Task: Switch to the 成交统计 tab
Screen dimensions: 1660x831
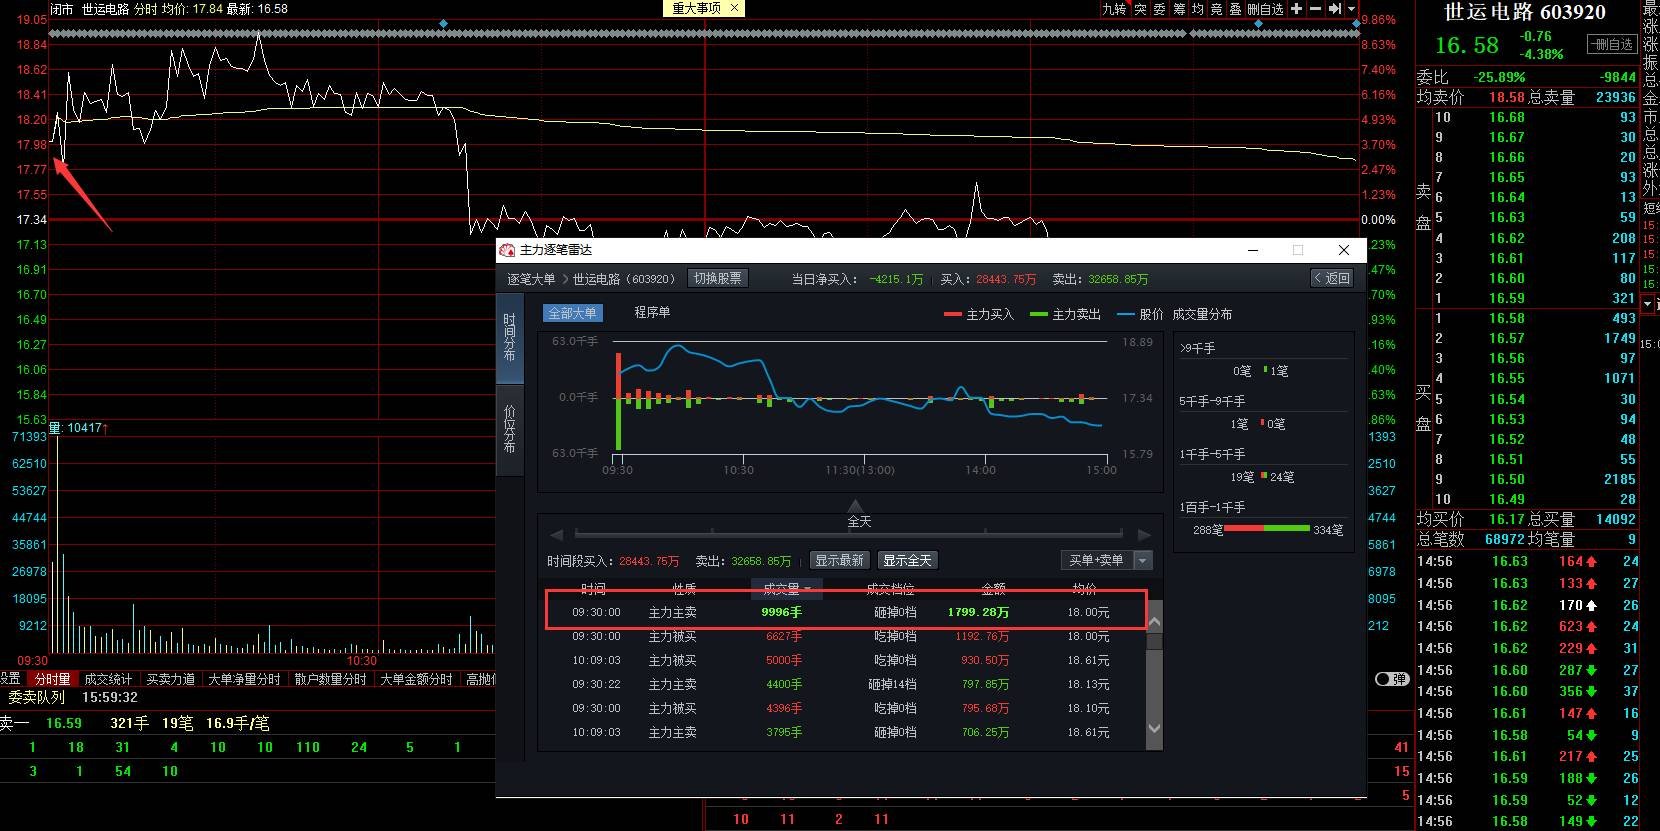Action: [108, 679]
